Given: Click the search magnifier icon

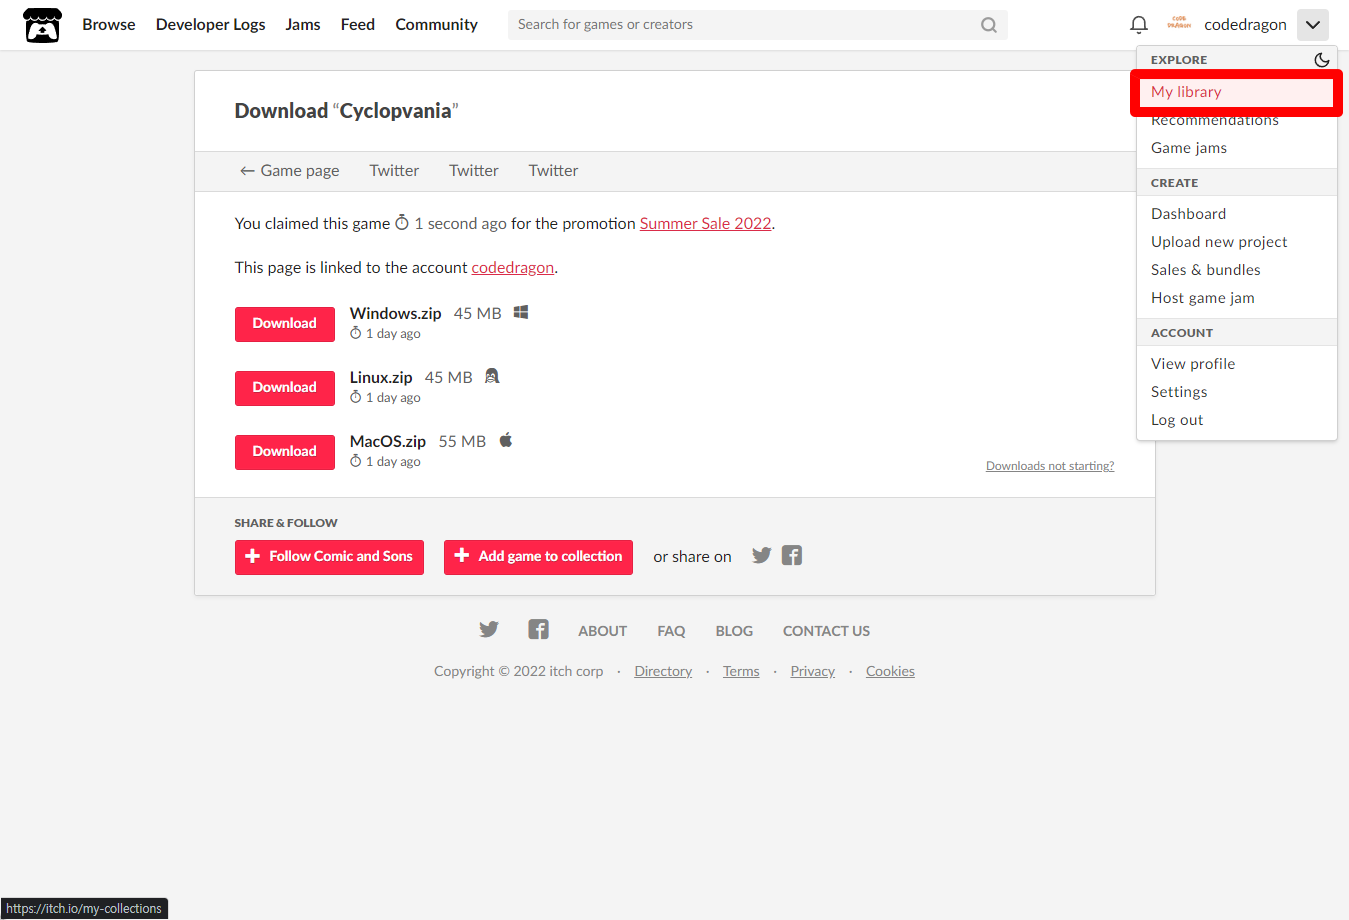Looking at the screenshot, I should tap(989, 25).
